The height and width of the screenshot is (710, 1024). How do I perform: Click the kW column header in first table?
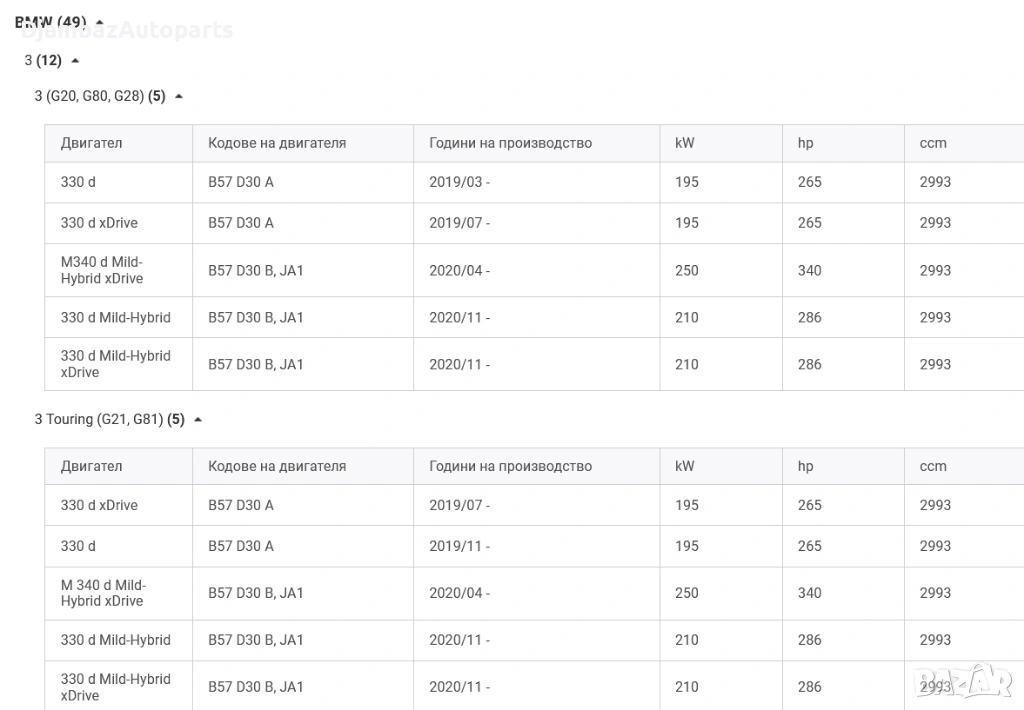pos(685,143)
